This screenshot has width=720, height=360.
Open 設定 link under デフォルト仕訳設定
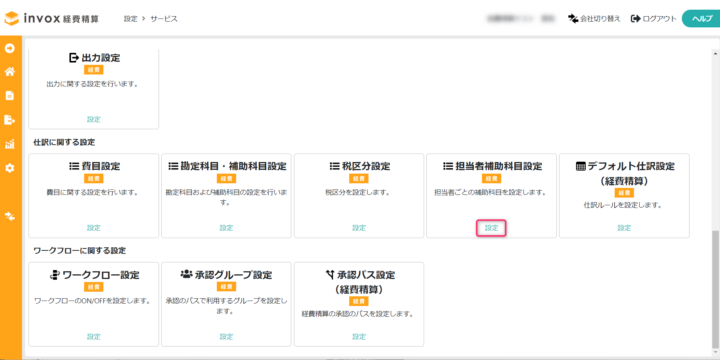pyautogui.click(x=624, y=228)
